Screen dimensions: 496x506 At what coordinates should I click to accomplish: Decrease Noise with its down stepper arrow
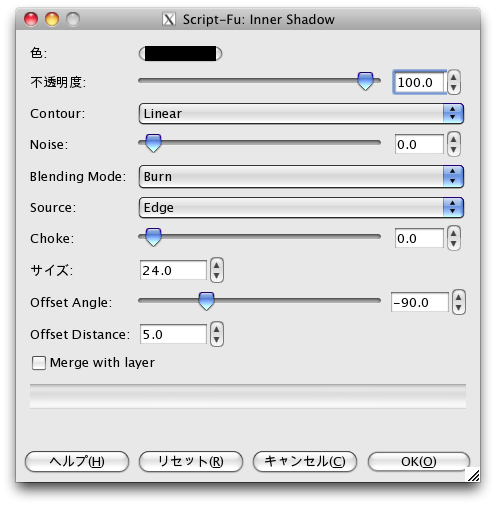453,149
